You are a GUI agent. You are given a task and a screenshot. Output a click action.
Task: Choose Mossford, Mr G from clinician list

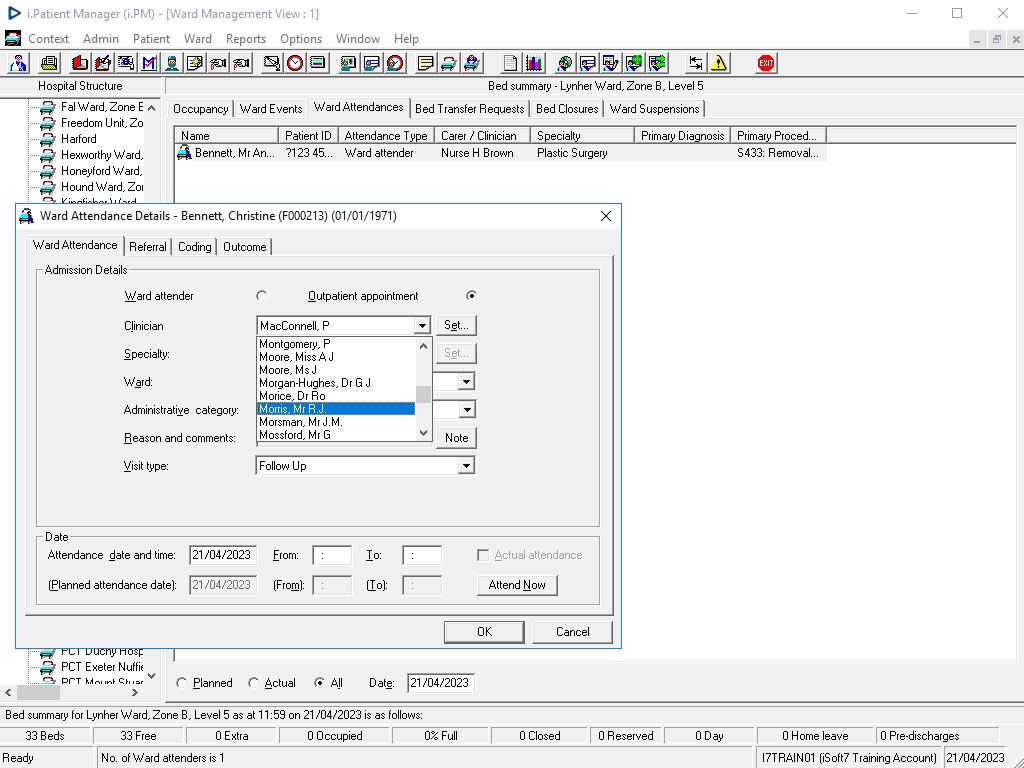coord(336,435)
